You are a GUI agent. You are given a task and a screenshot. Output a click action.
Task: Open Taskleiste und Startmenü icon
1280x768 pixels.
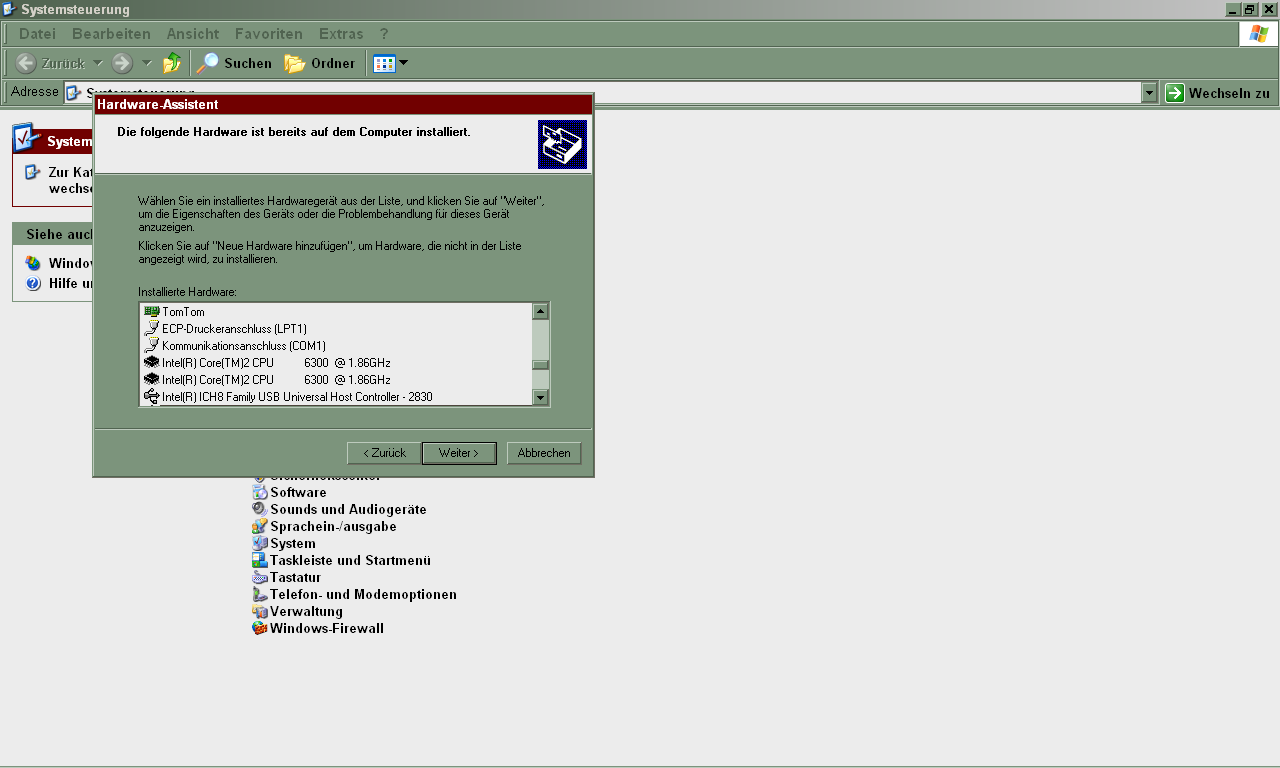click(260, 560)
